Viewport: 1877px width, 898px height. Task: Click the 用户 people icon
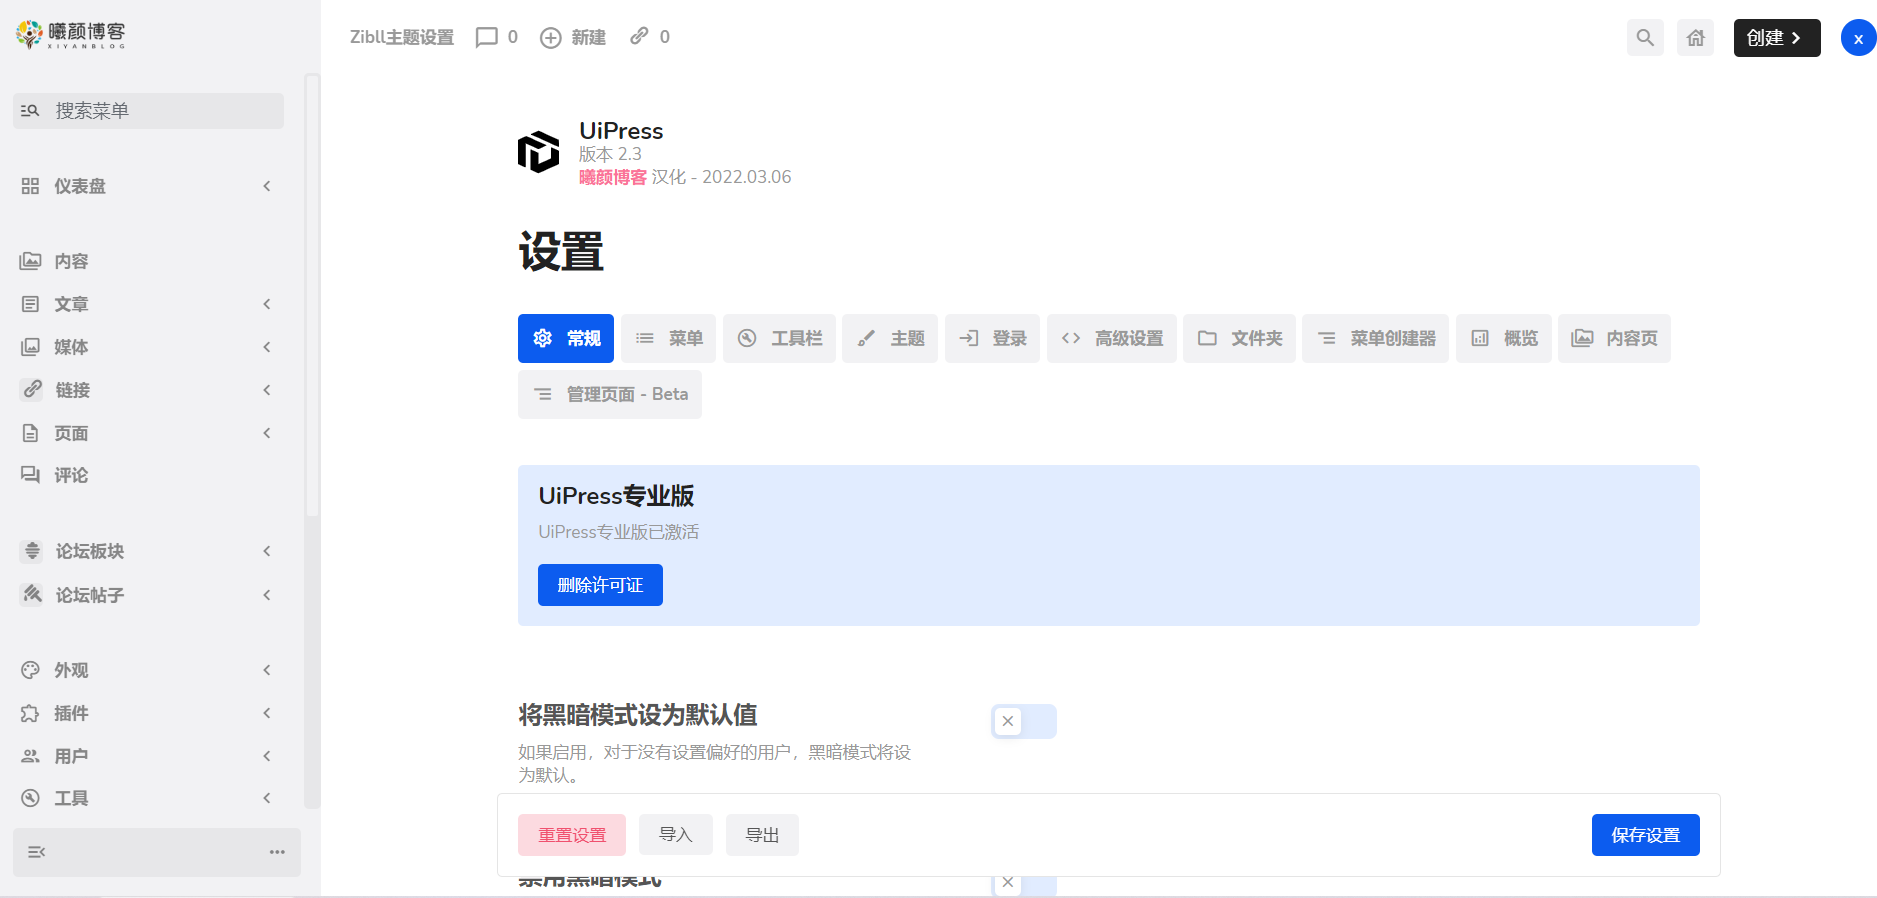[x=31, y=756]
